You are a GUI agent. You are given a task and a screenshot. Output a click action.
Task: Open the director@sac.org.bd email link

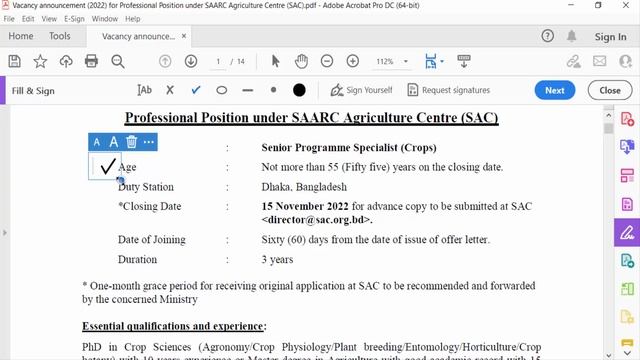(x=317, y=220)
